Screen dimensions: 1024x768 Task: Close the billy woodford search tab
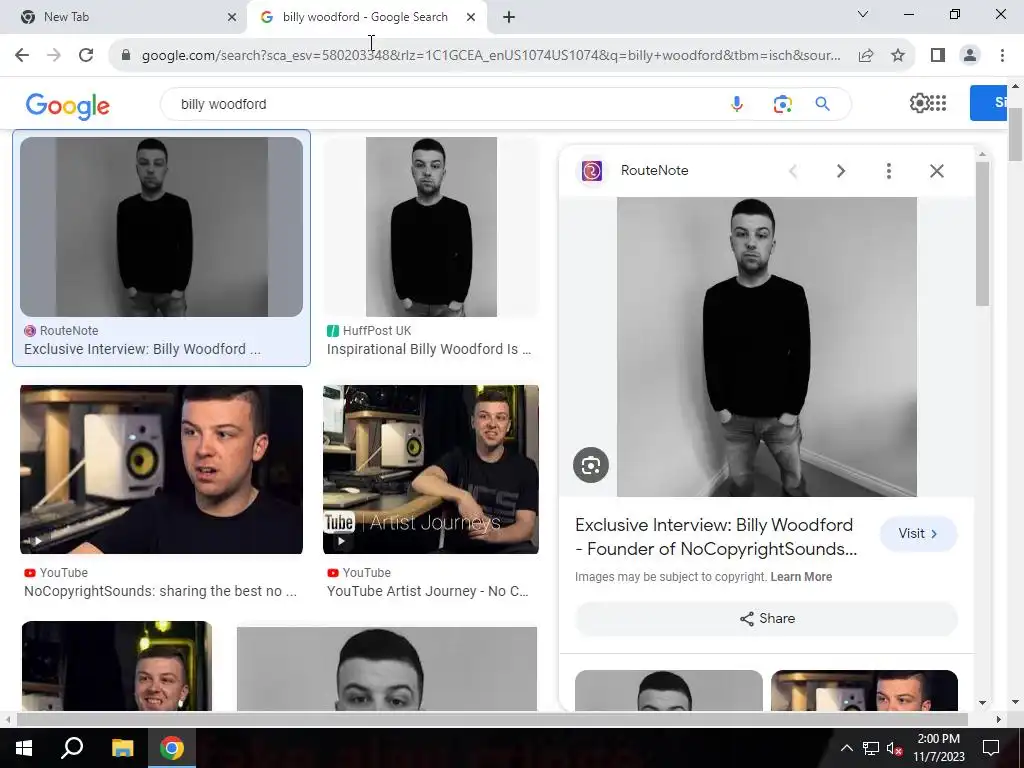tap(471, 18)
